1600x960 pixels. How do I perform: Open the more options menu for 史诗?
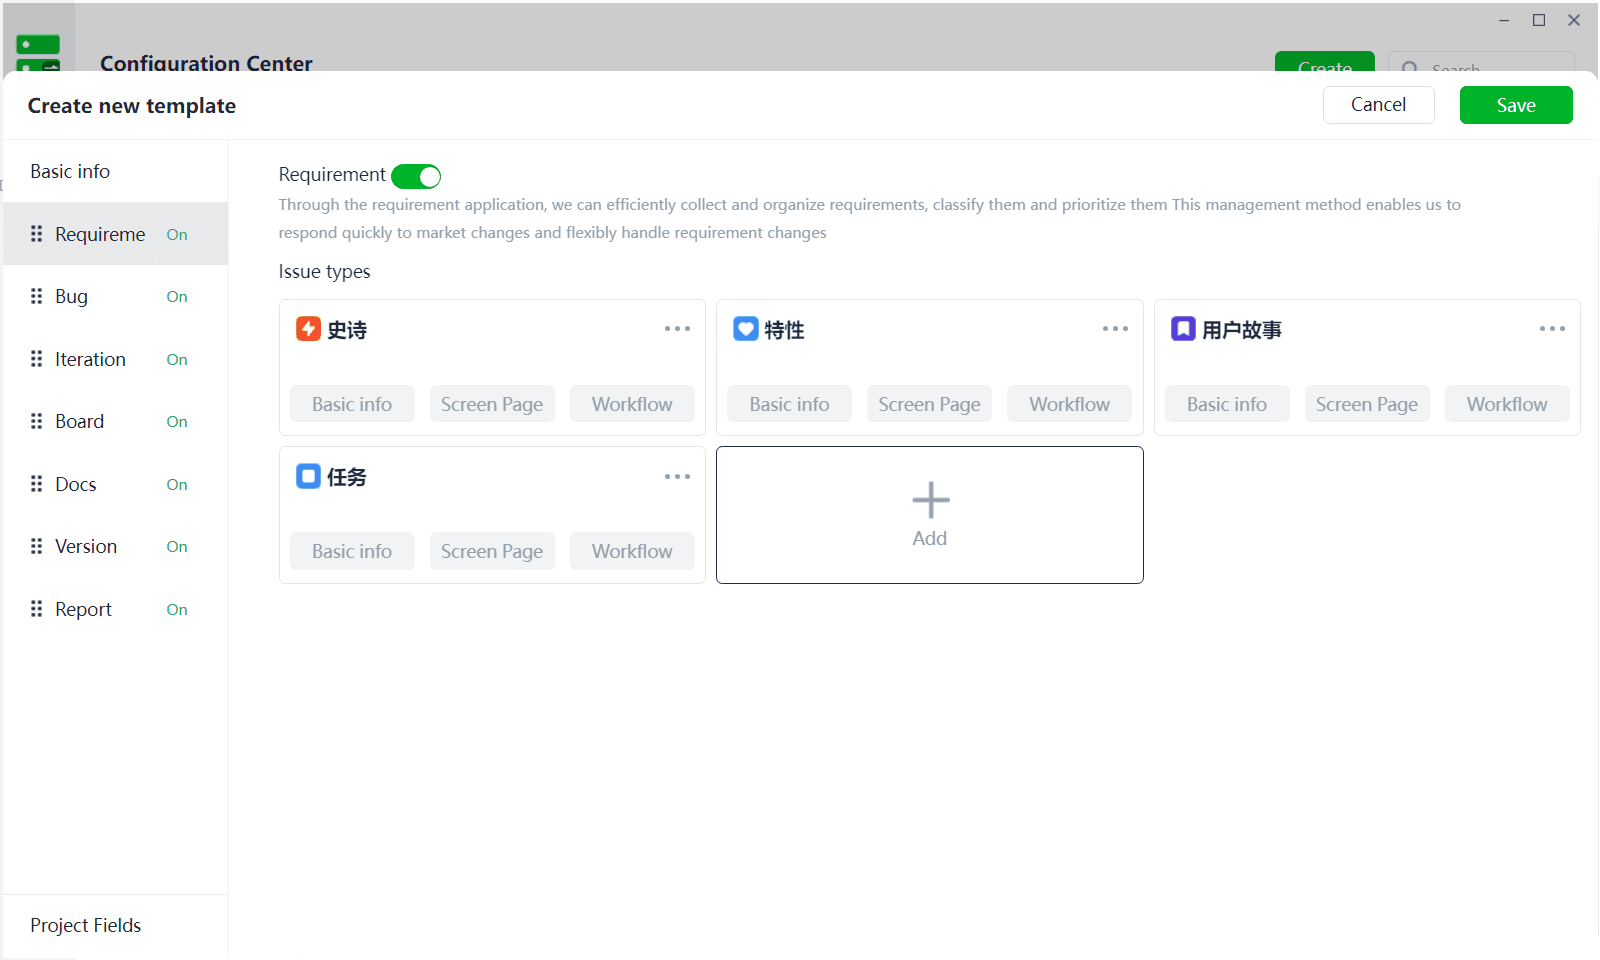click(x=677, y=329)
